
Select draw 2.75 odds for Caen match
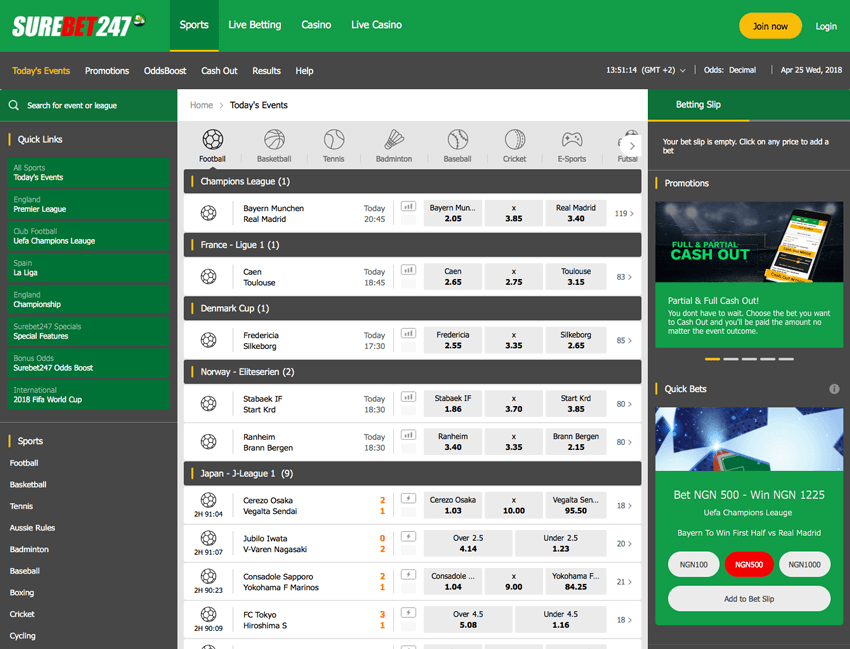point(514,277)
